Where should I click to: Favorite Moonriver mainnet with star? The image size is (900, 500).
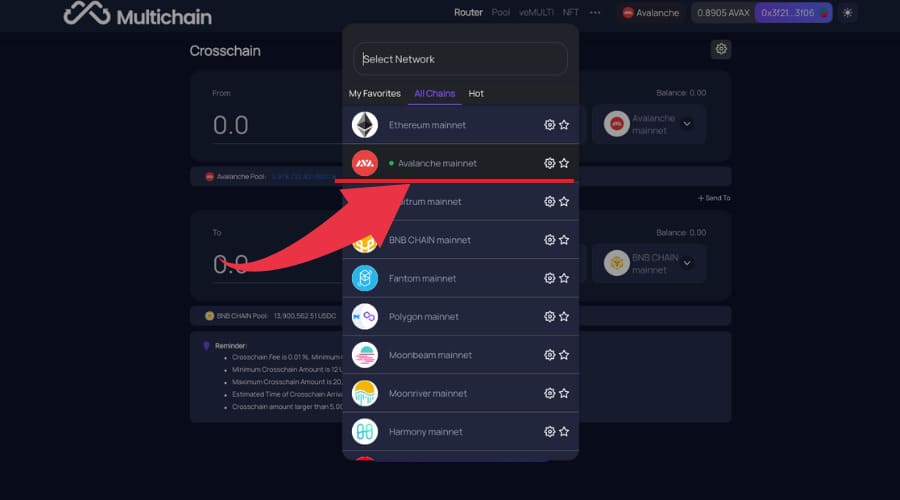coord(564,393)
